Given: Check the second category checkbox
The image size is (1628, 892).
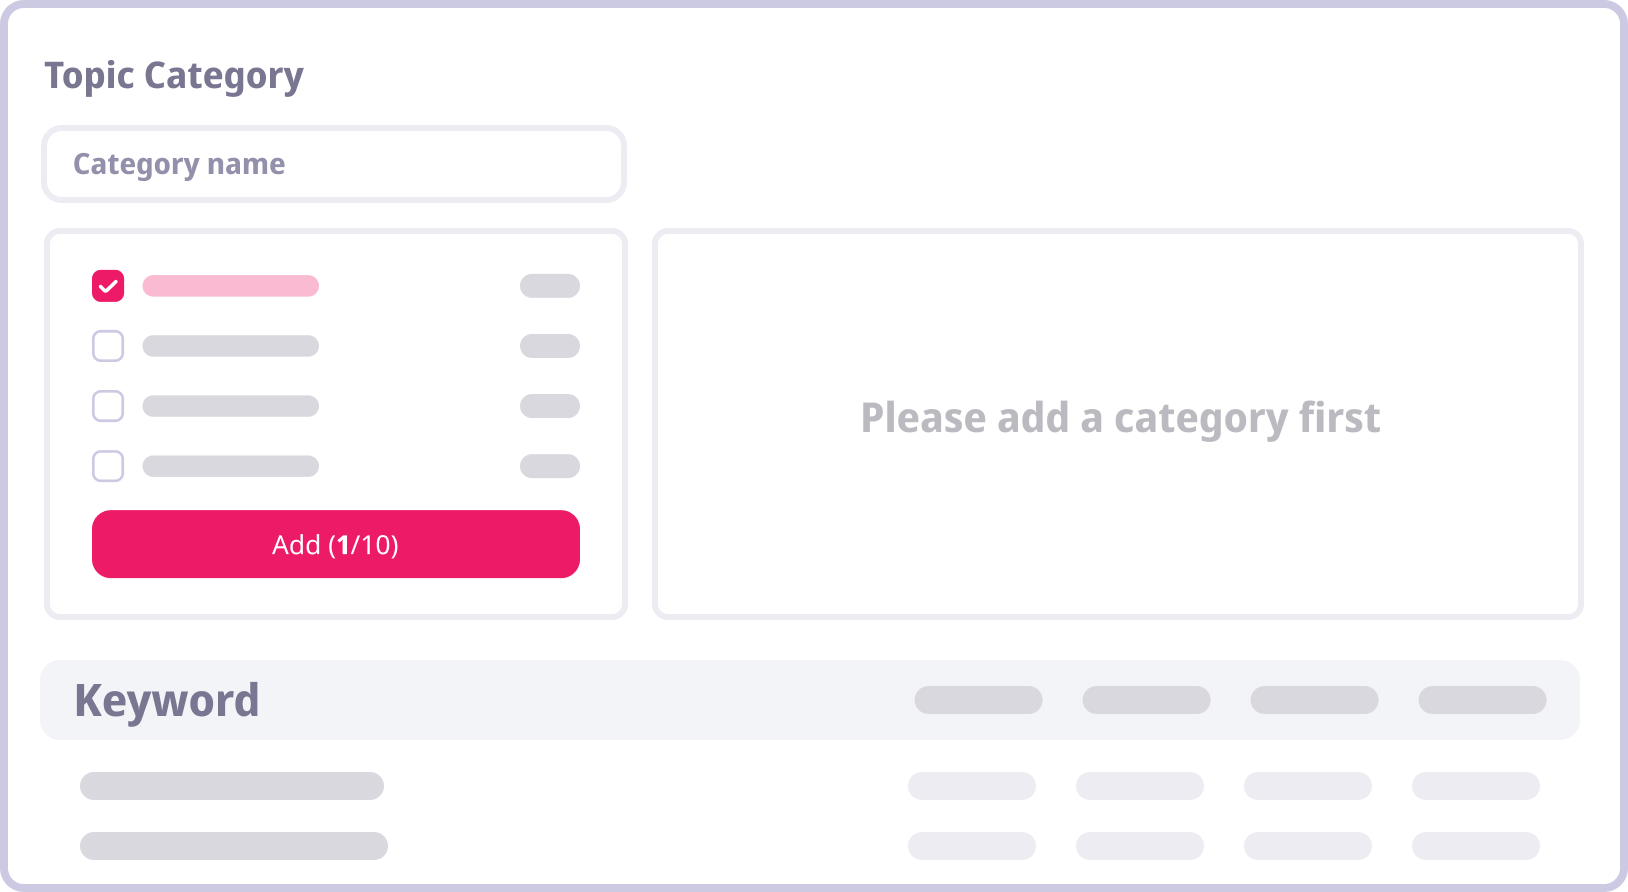Looking at the screenshot, I should (108, 346).
